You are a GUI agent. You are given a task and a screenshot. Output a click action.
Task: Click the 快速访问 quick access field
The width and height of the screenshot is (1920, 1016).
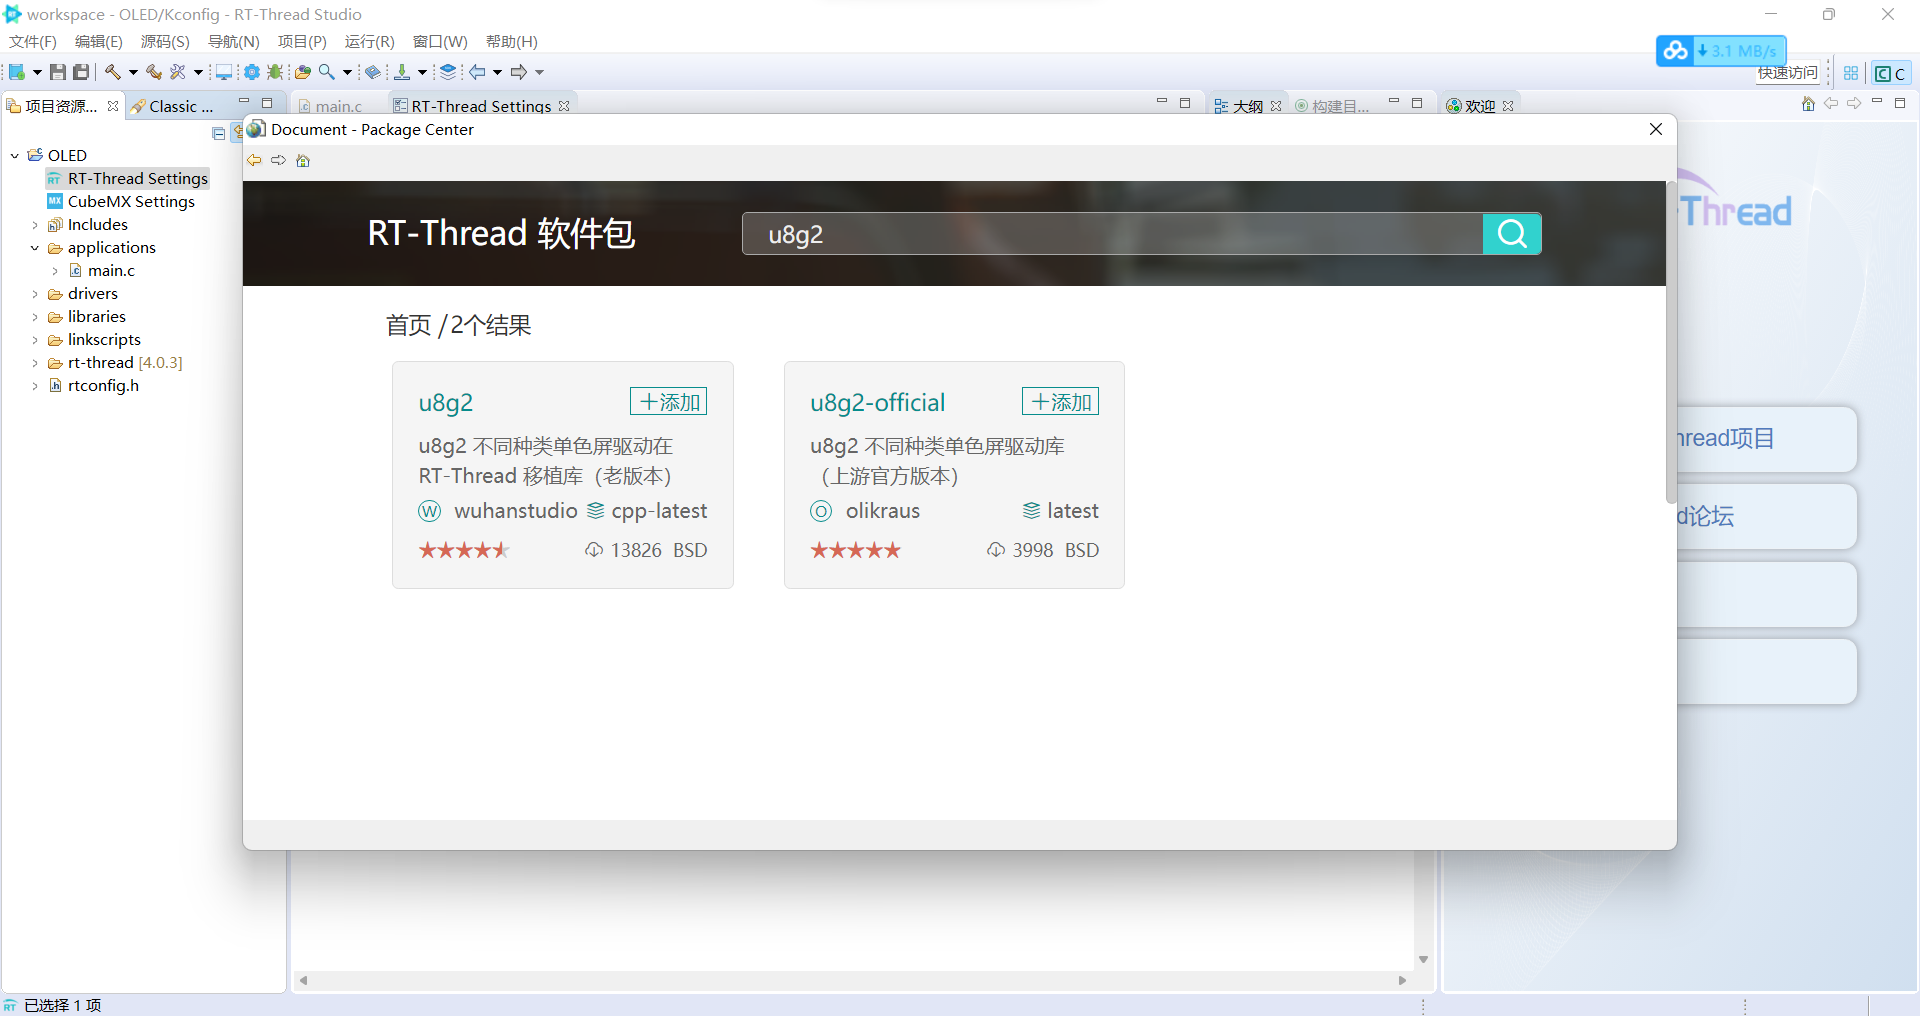pyautogui.click(x=1788, y=73)
